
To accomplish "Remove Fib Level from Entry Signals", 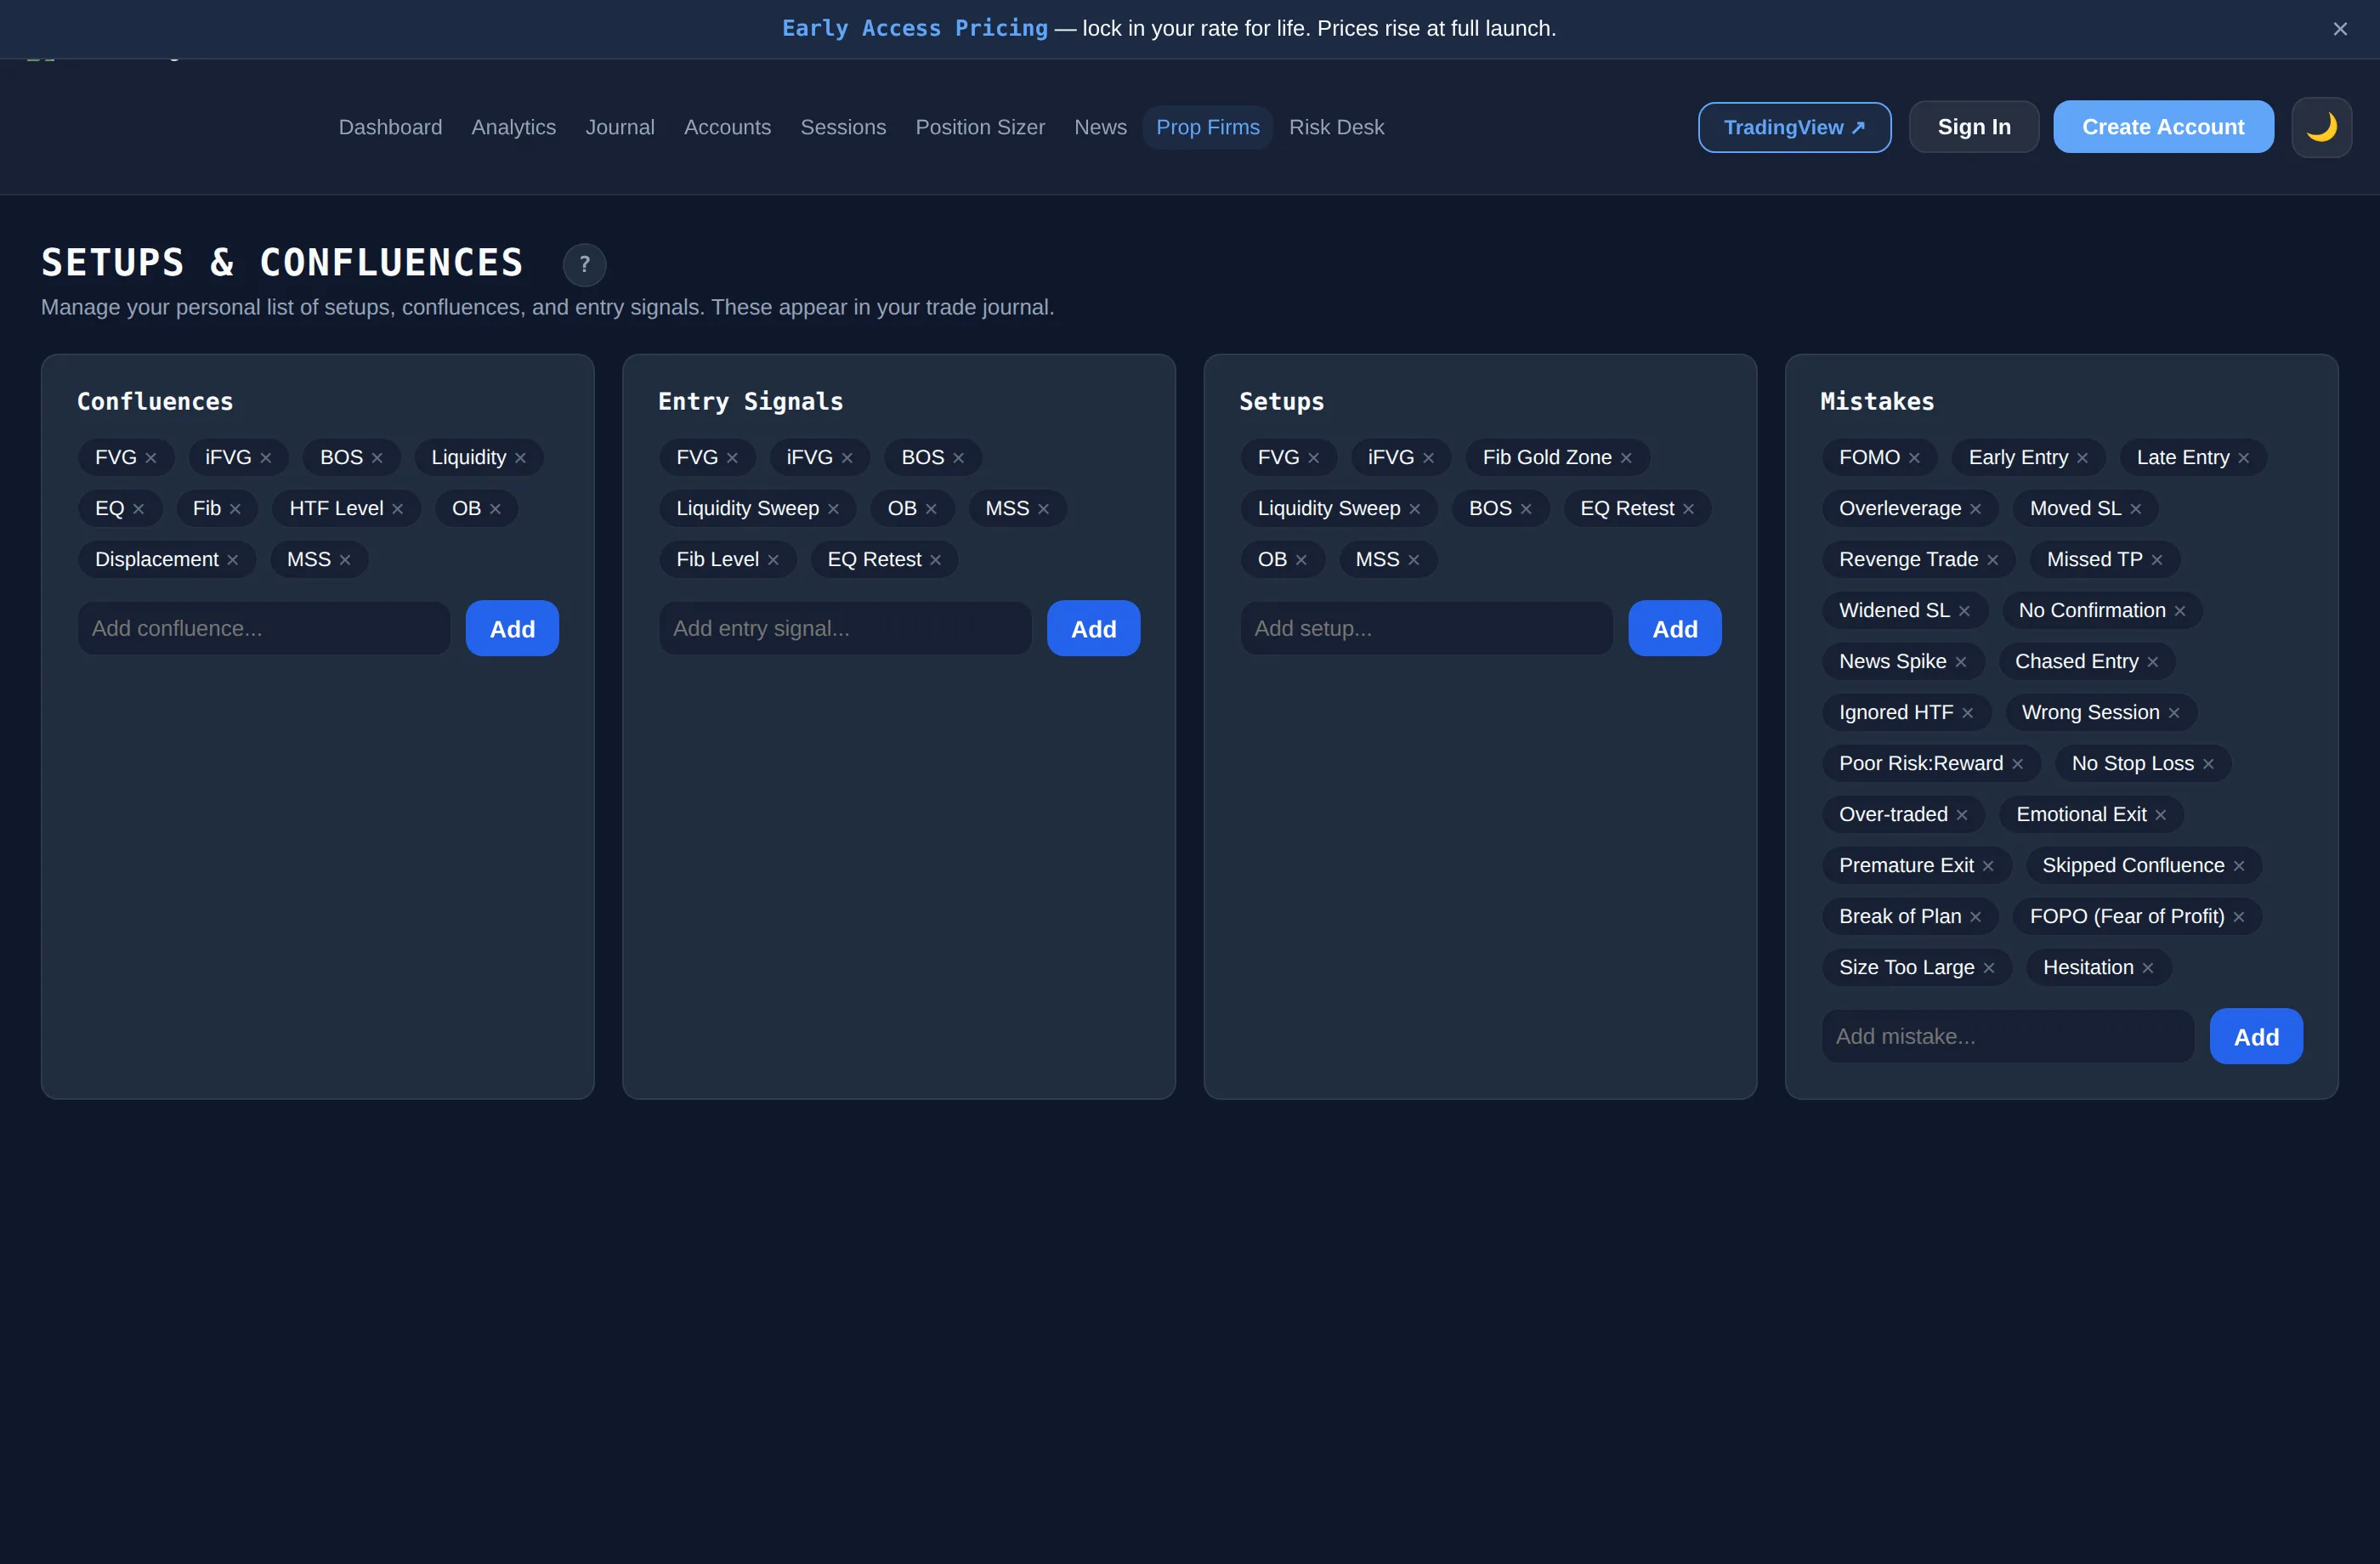I will coord(773,560).
